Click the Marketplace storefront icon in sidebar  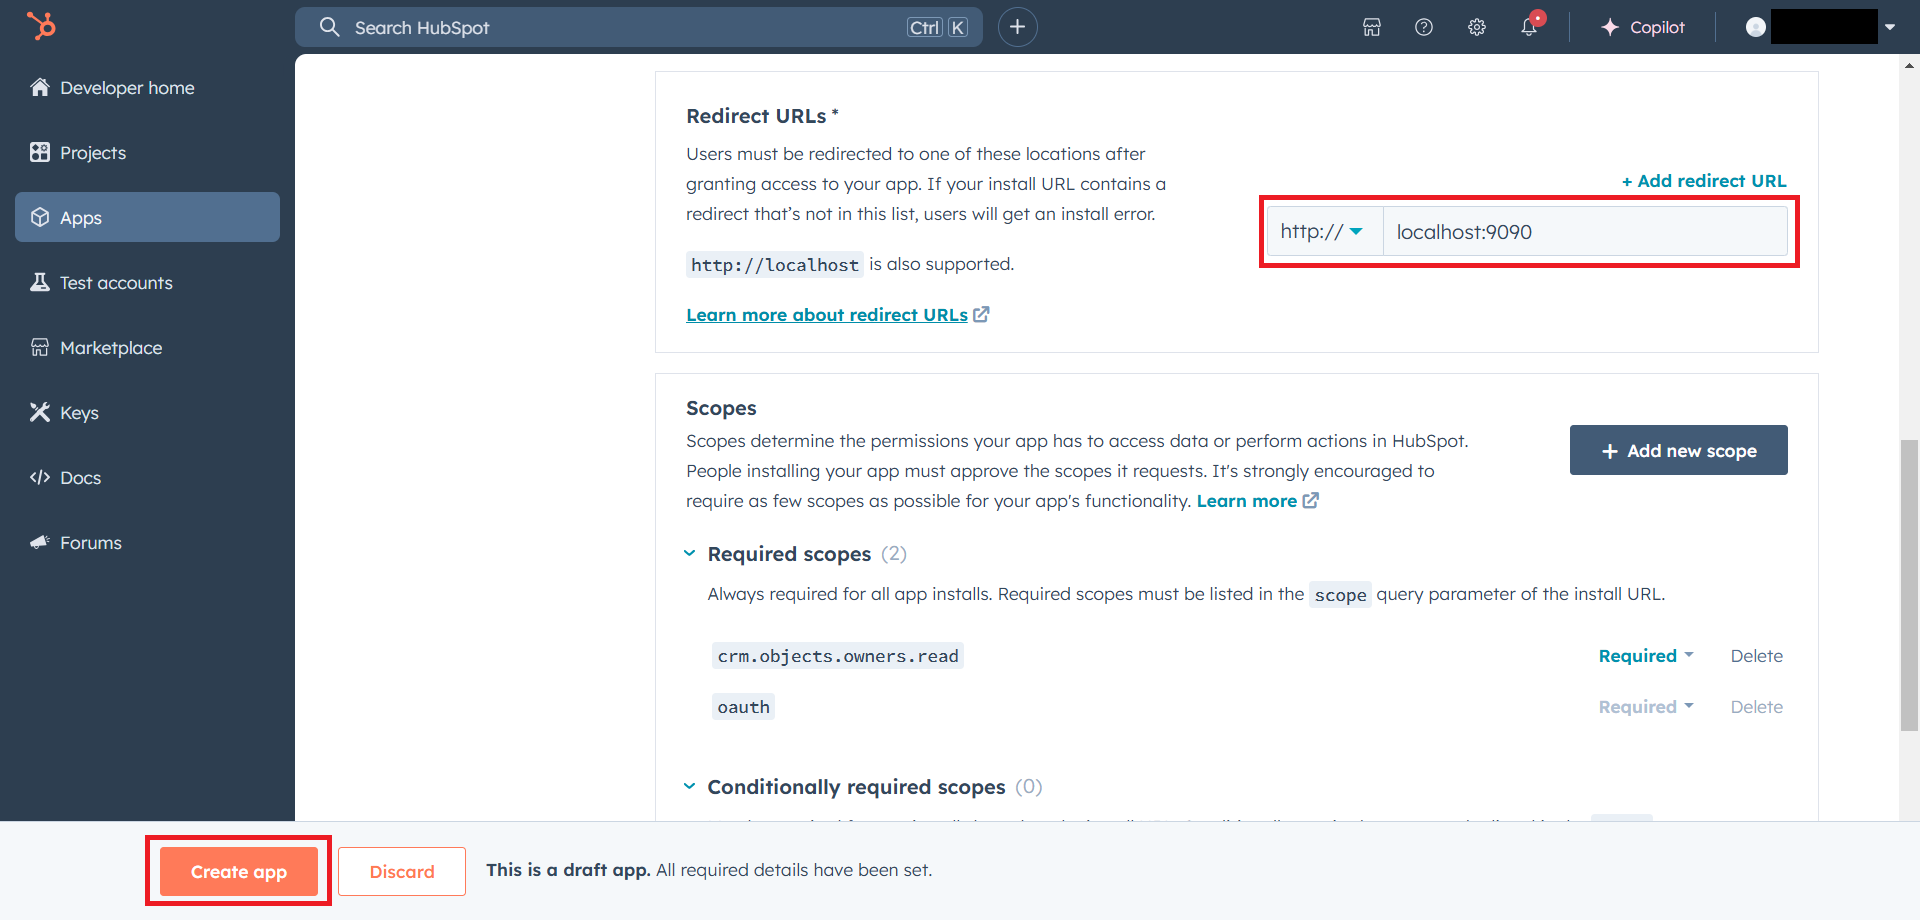tap(40, 347)
